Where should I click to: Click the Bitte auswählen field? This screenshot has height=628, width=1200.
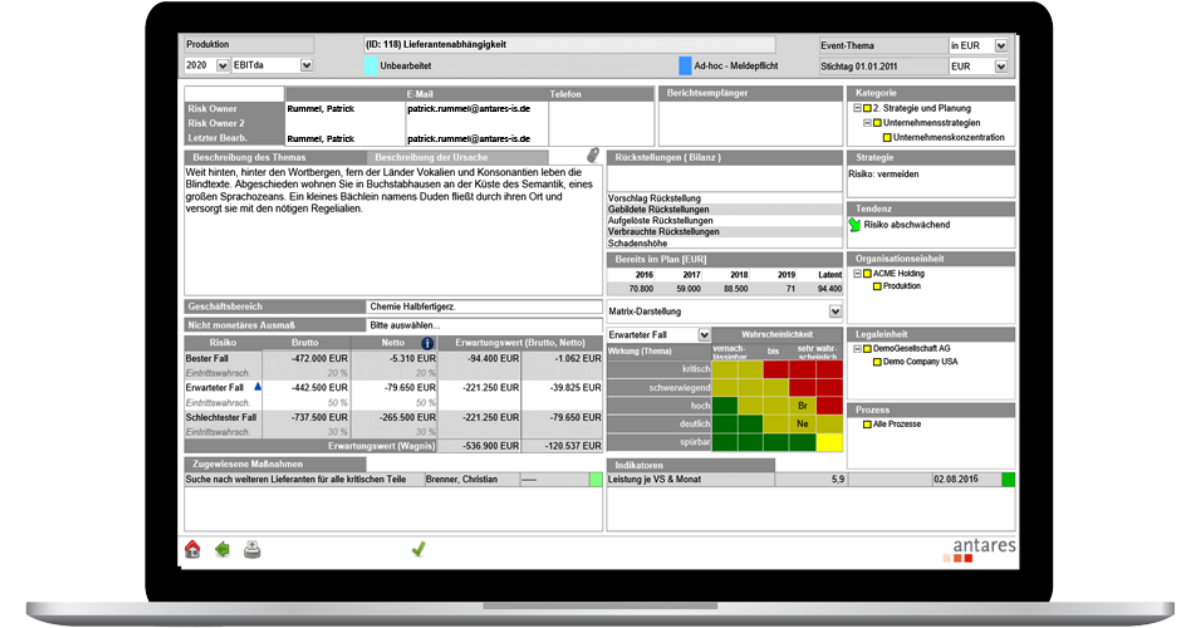coord(484,325)
